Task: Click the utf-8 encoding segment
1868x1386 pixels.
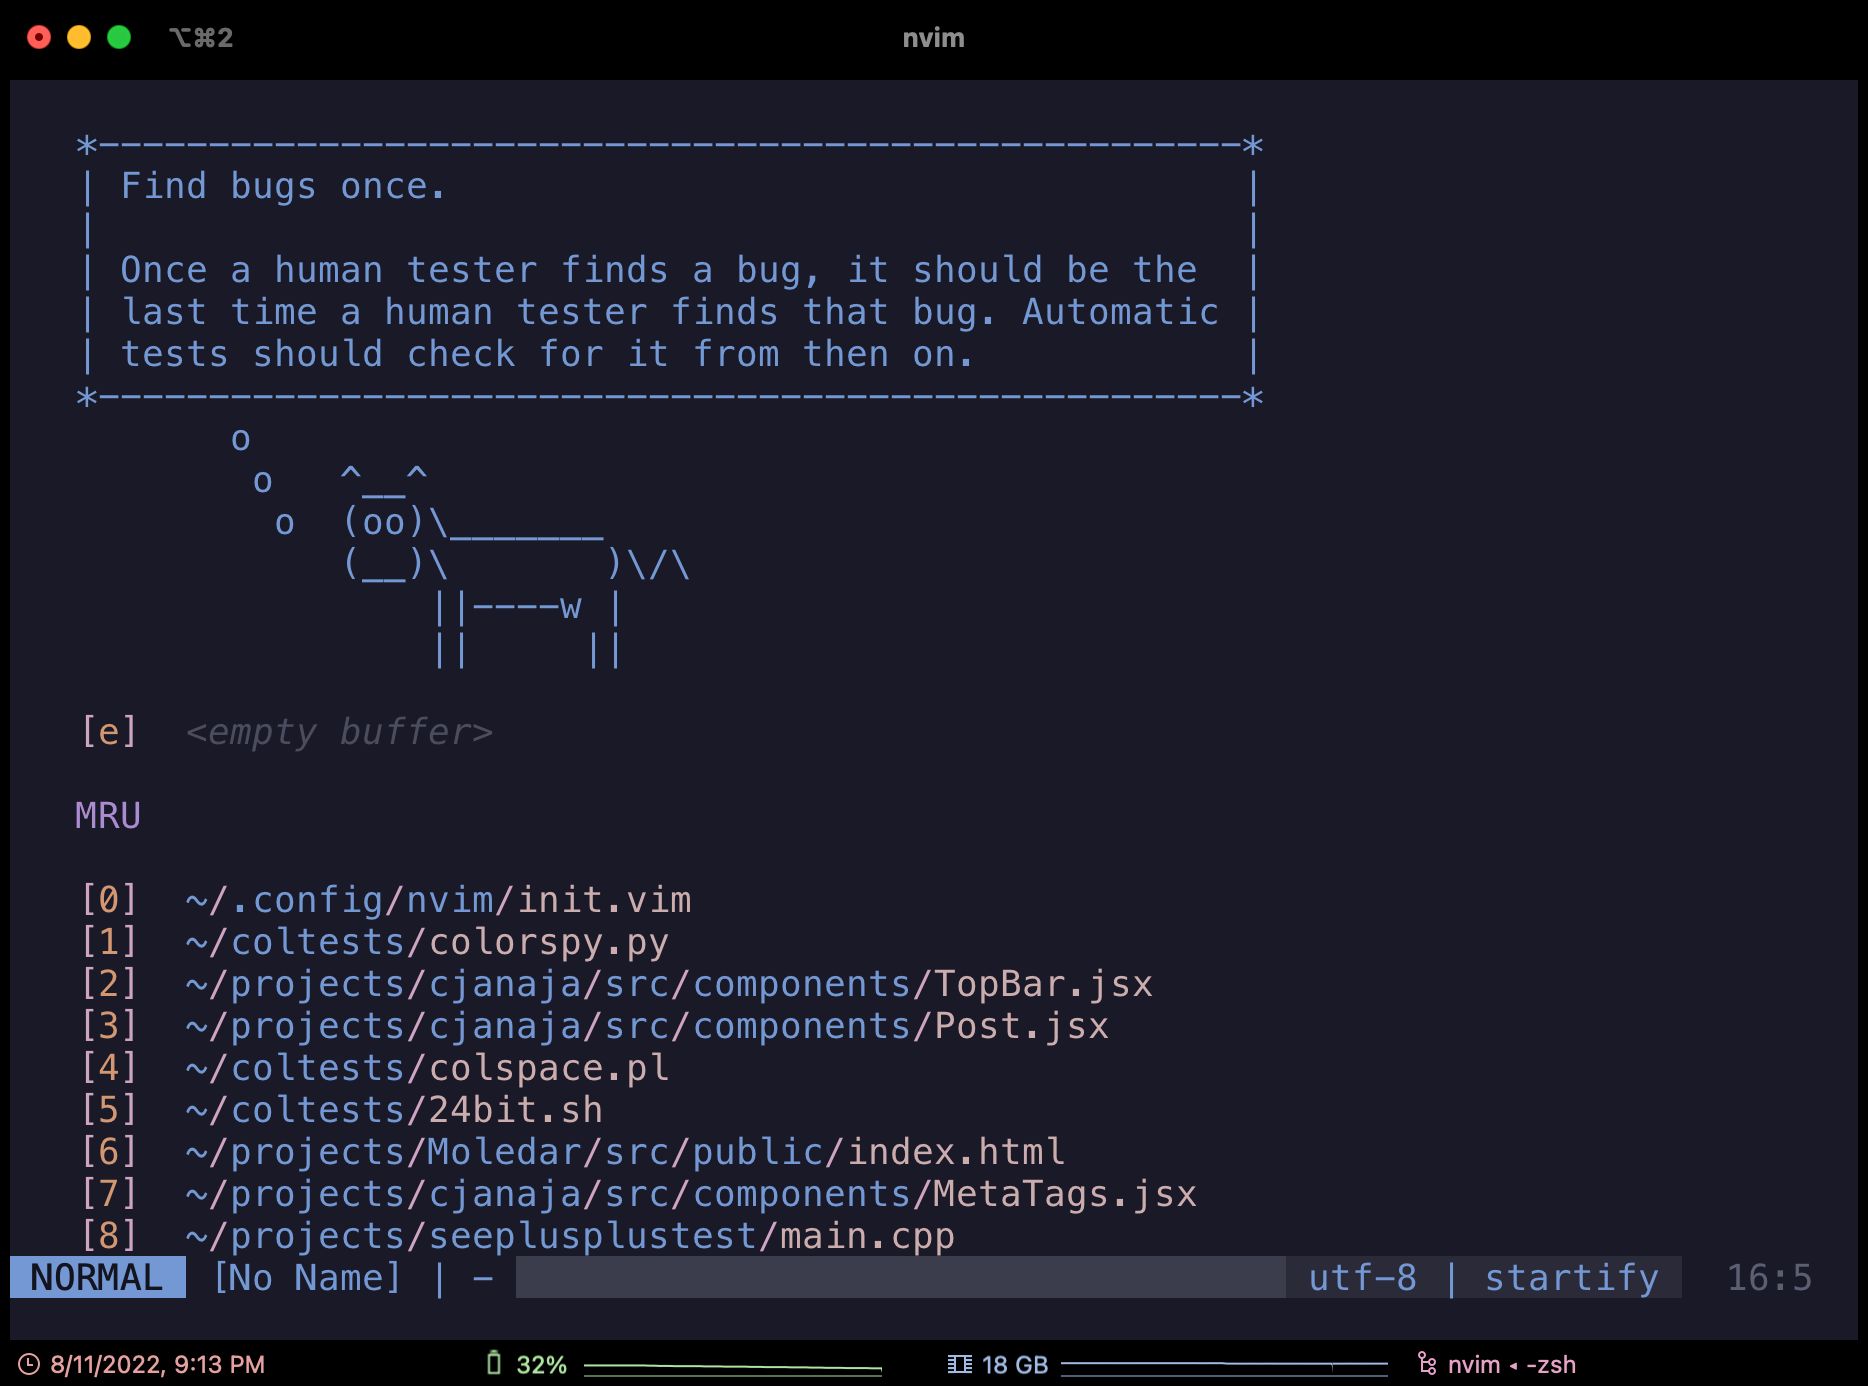Action: click(x=1363, y=1277)
